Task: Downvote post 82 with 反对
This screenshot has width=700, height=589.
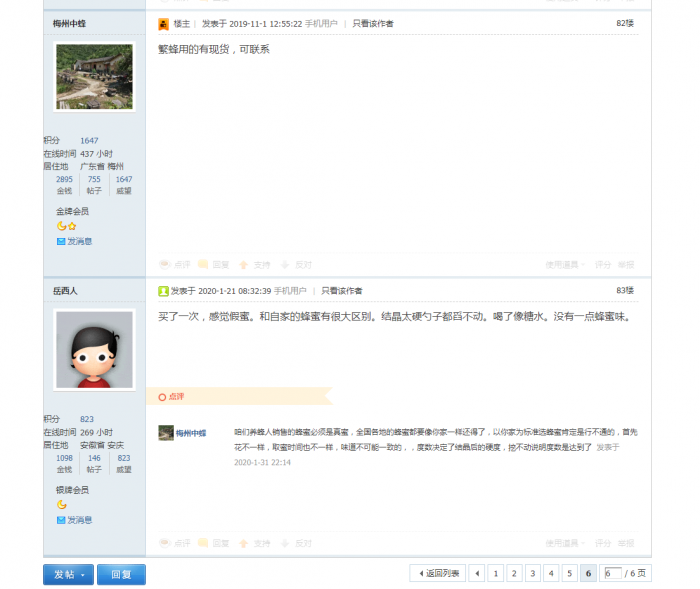Action: pos(296,265)
